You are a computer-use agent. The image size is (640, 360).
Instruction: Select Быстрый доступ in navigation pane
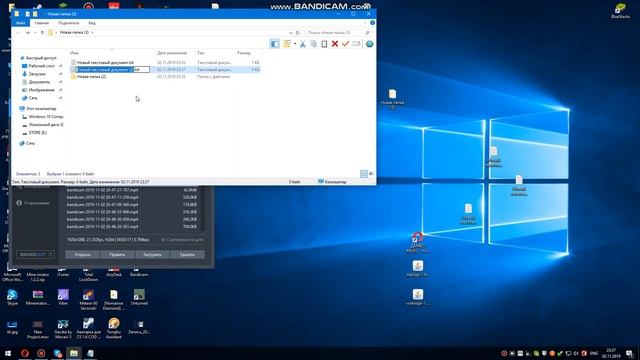tap(41, 58)
